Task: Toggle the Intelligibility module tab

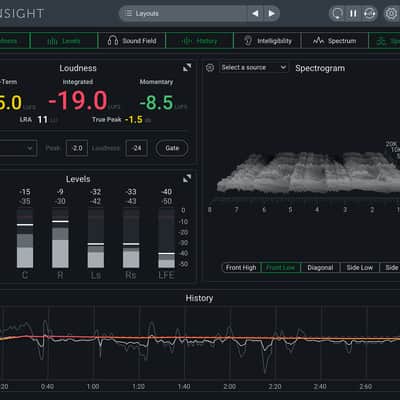Action: 268,41
